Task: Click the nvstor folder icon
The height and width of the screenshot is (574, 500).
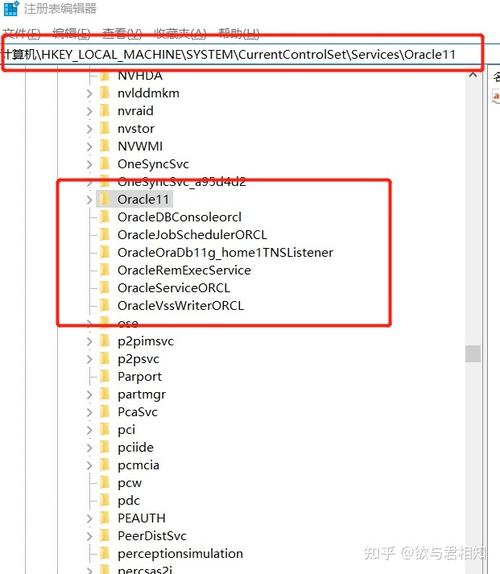Action: tap(105, 128)
